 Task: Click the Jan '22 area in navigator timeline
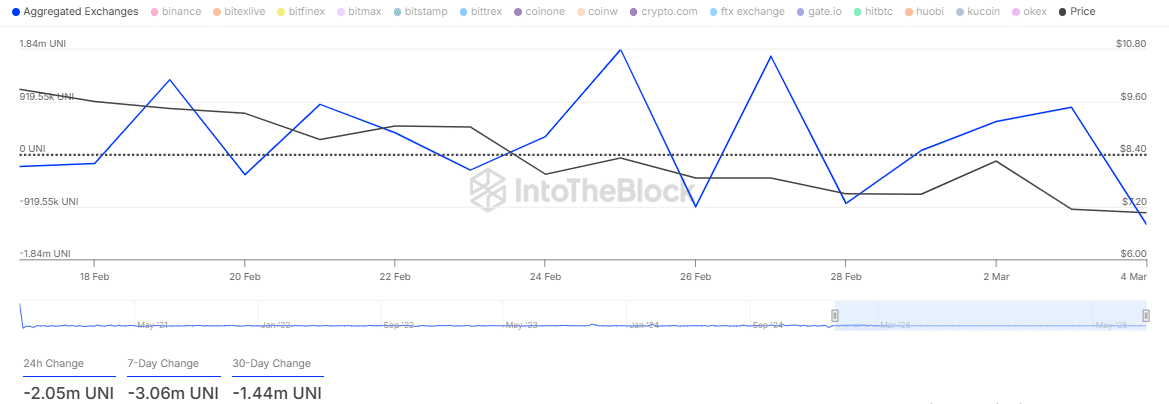[274, 325]
